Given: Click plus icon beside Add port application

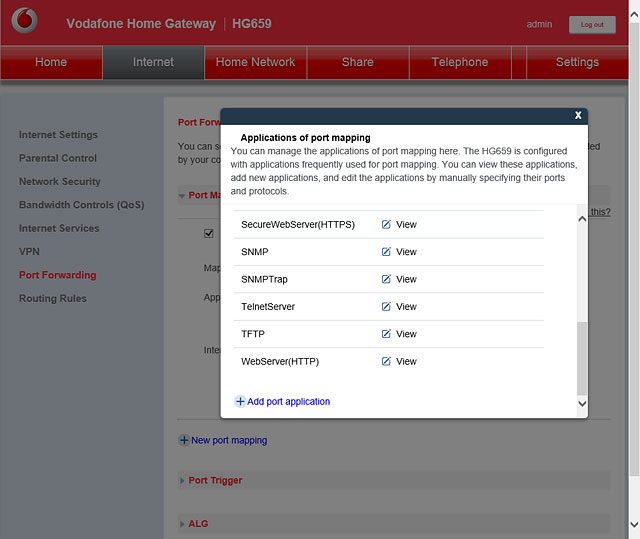Looking at the screenshot, I should coord(240,401).
